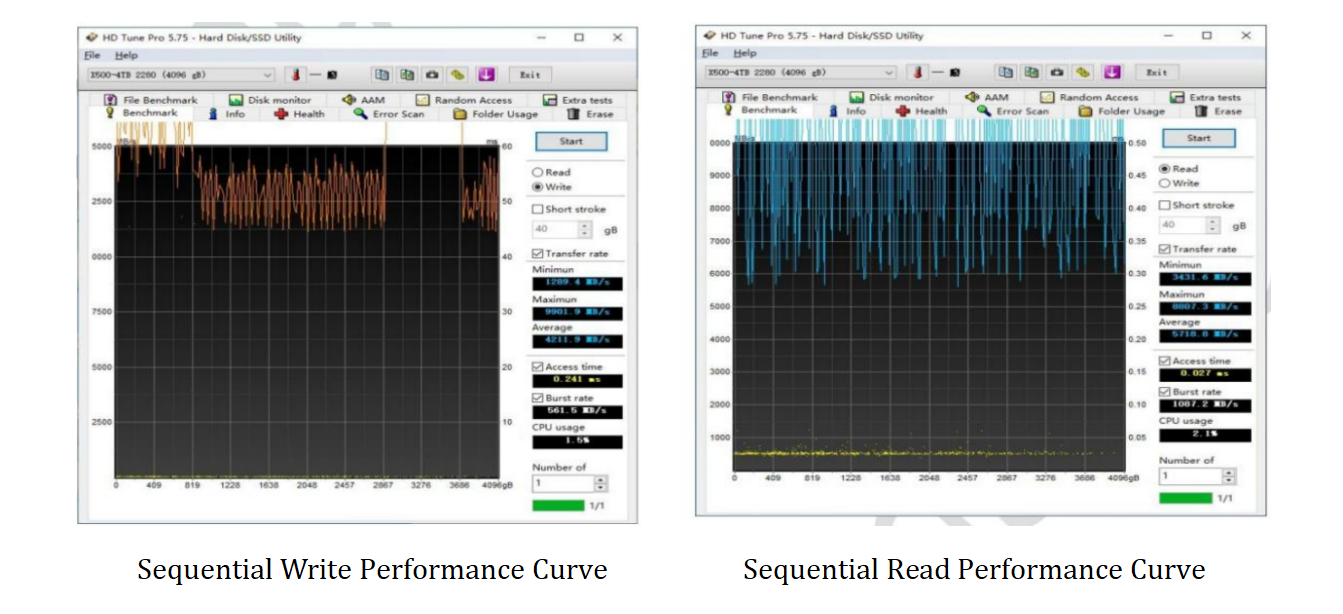Open Help menu in read benchmark window

[745, 53]
